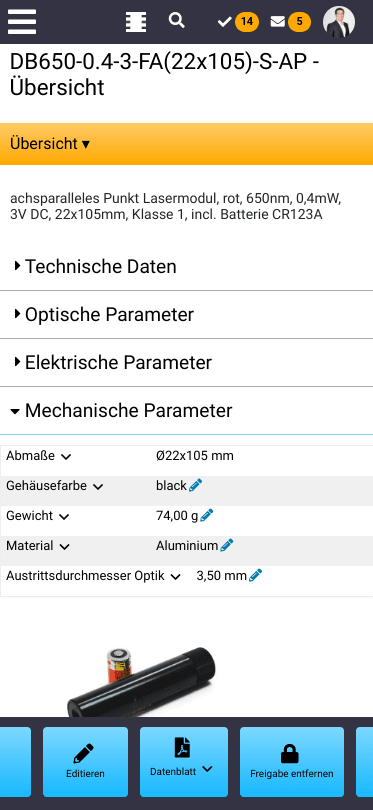Expand the Technische Daten section
373x810 pixels.
pos(186,267)
